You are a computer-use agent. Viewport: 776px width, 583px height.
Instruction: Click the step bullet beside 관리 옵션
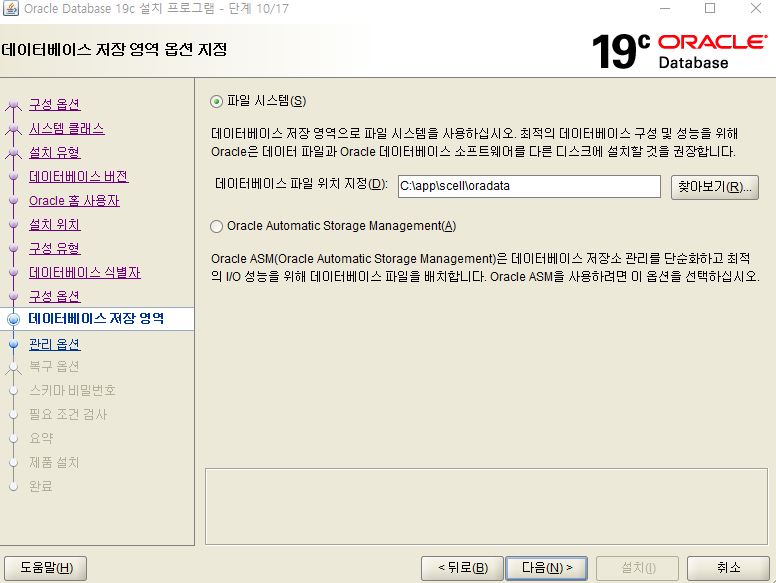14,344
